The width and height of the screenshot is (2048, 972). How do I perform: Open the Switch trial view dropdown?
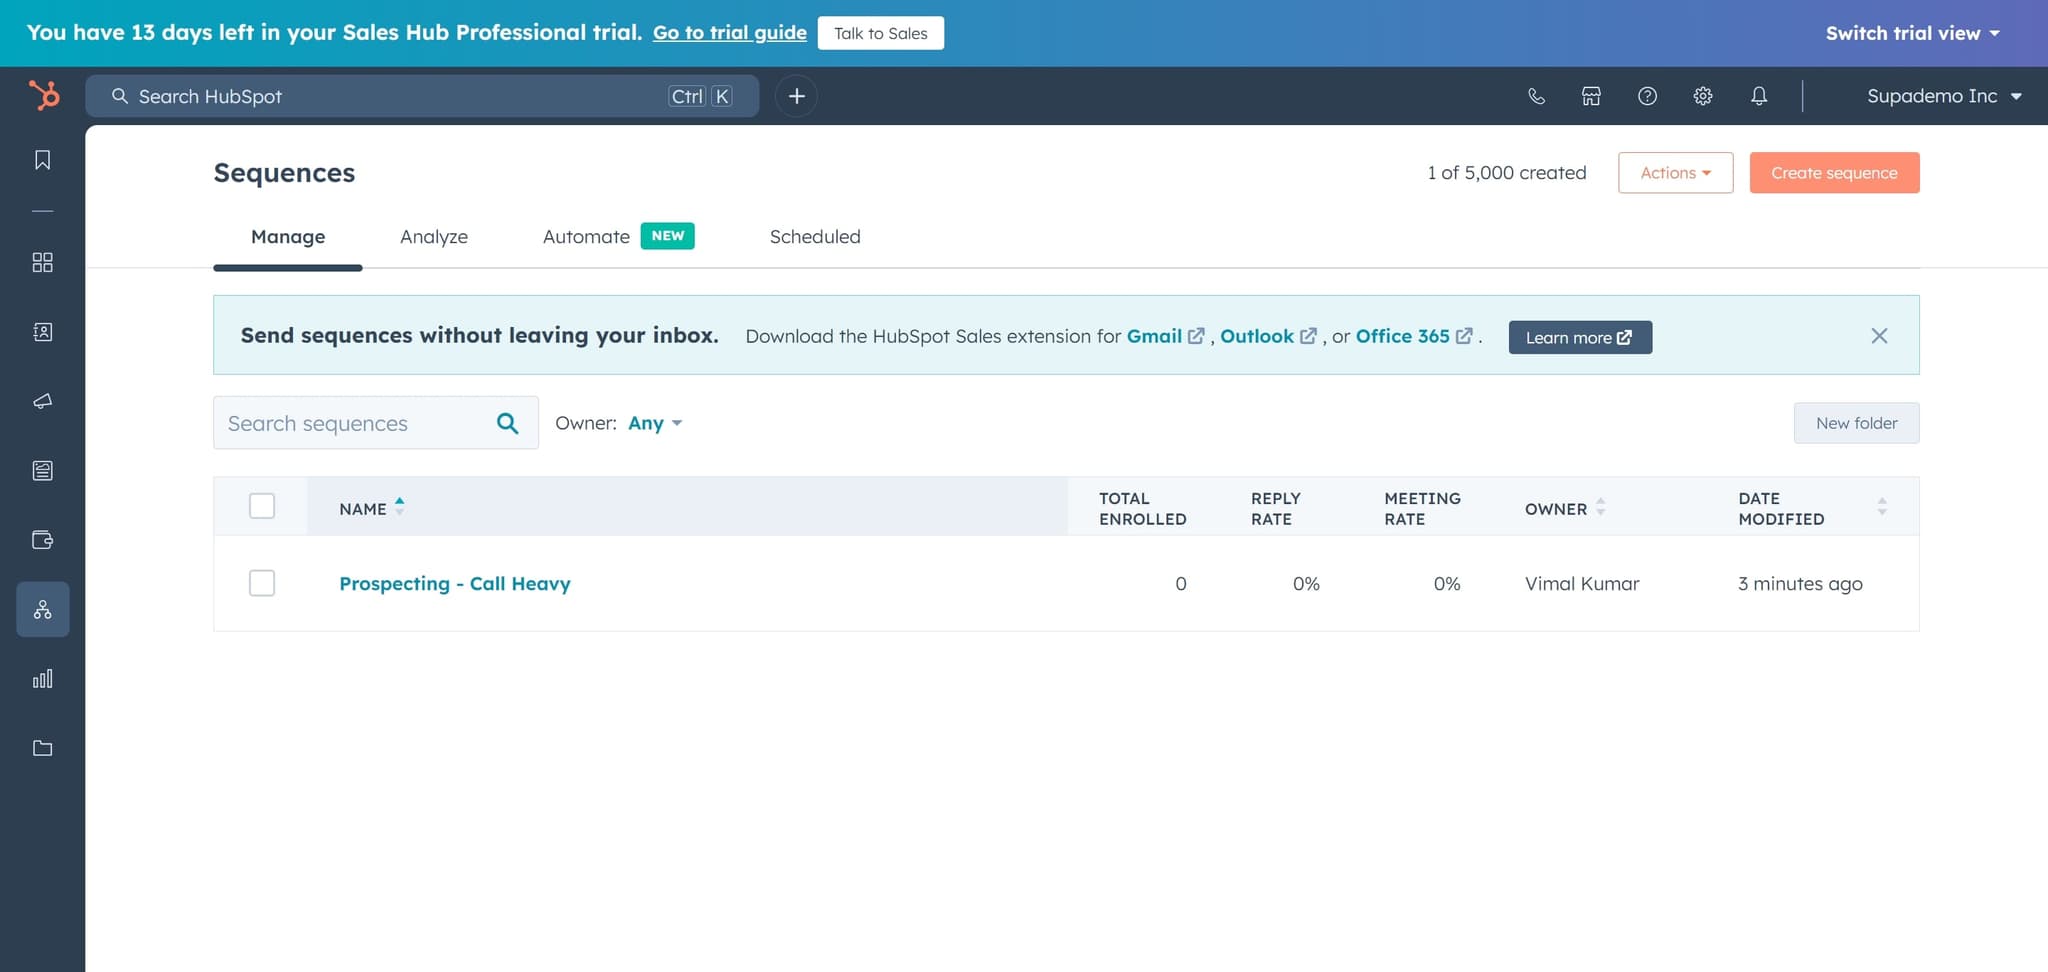[1912, 33]
